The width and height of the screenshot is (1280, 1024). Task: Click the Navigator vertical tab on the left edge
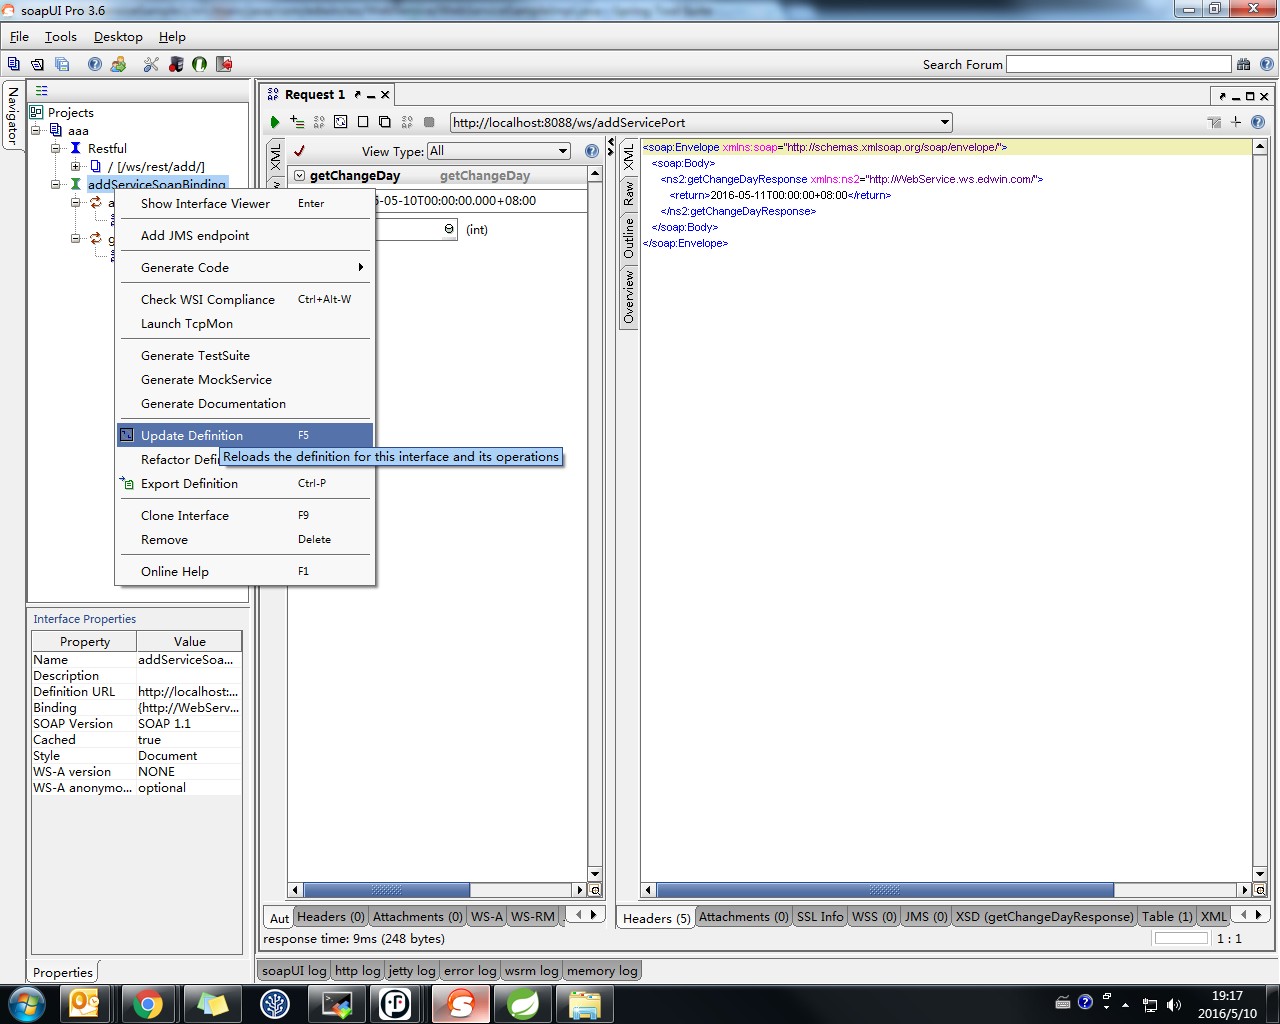pos(12,114)
